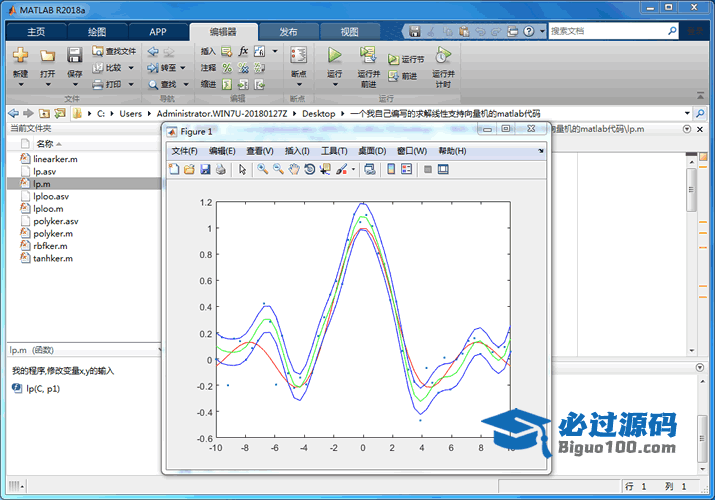Switch to the View (视图) tab
Screen dimensions: 715x500
point(350,32)
